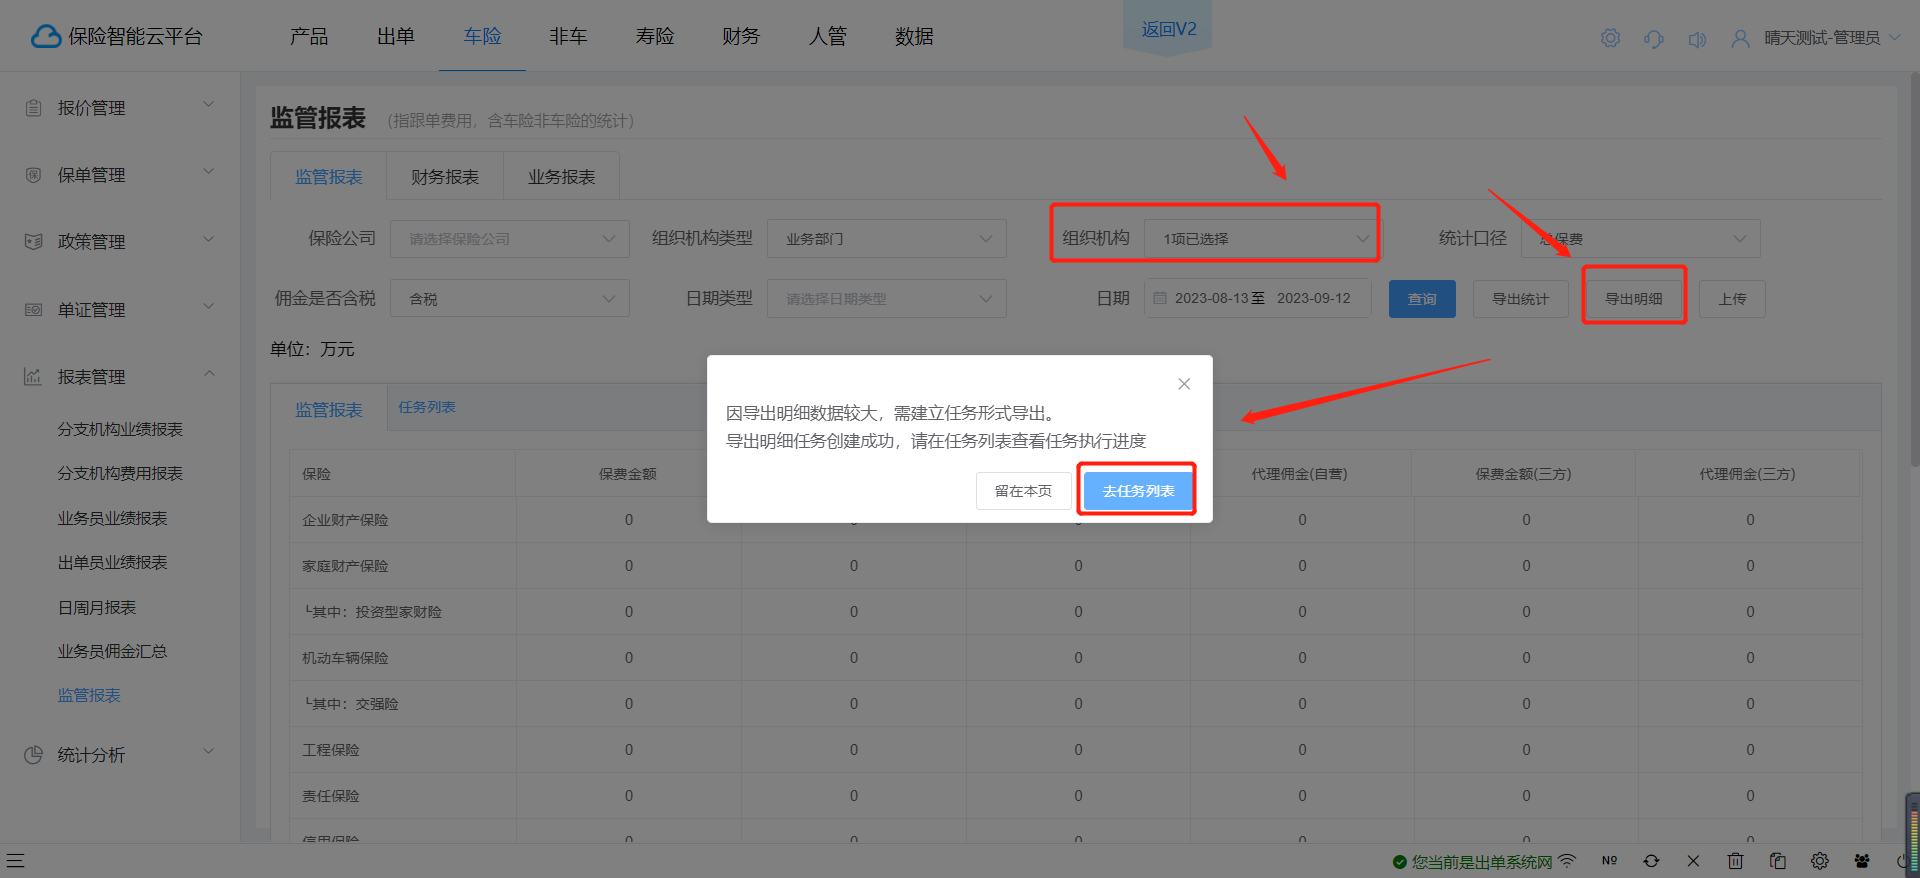Click the group users icon in status bar
The width and height of the screenshot is (1920, 878).
pos(1861,860)
